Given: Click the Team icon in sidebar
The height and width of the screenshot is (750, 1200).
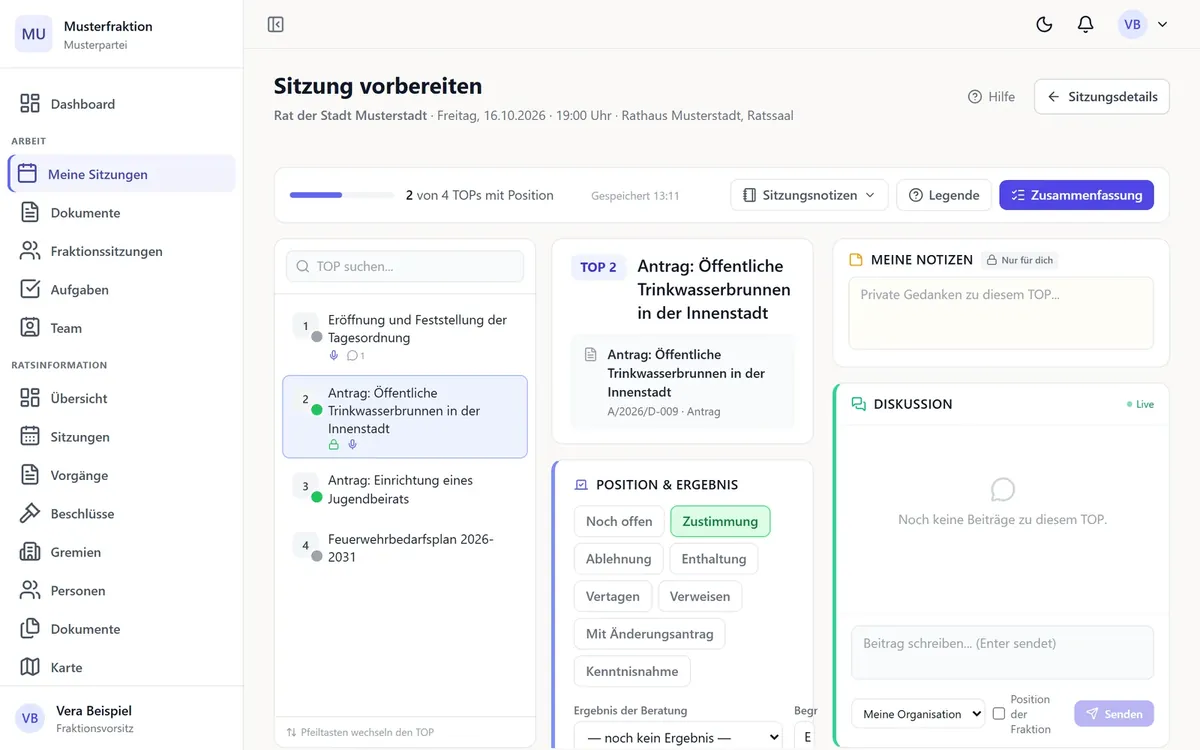Looking at the screenshot, I should pos(30,328).
